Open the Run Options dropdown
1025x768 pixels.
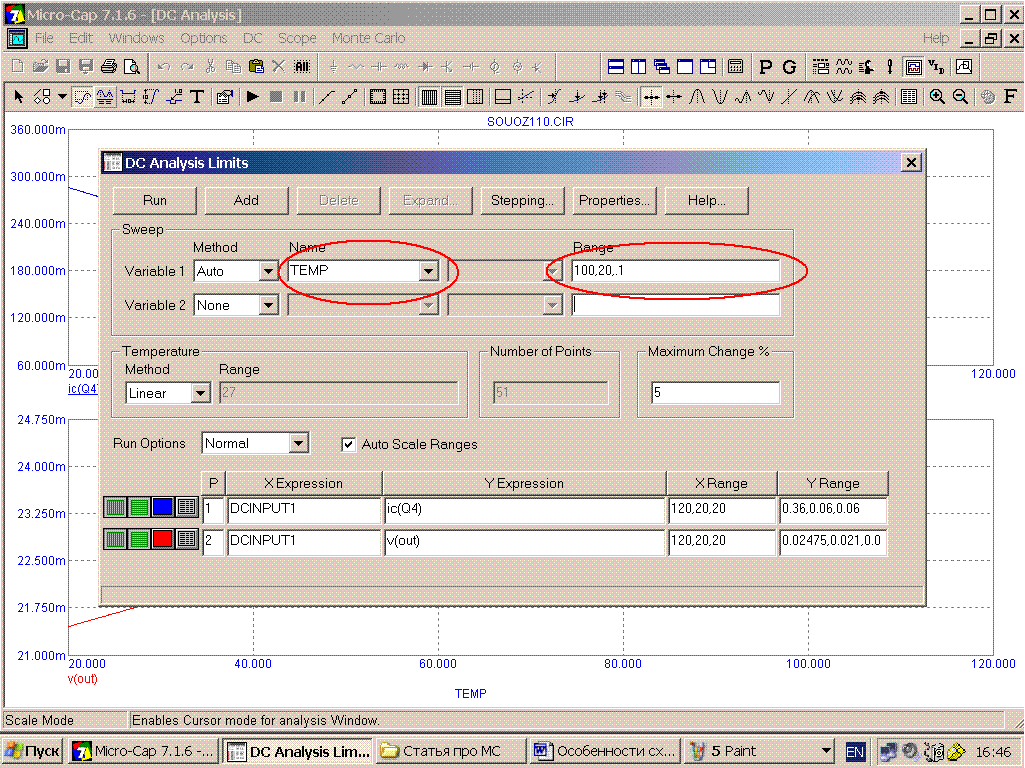[x=298, y=443]
